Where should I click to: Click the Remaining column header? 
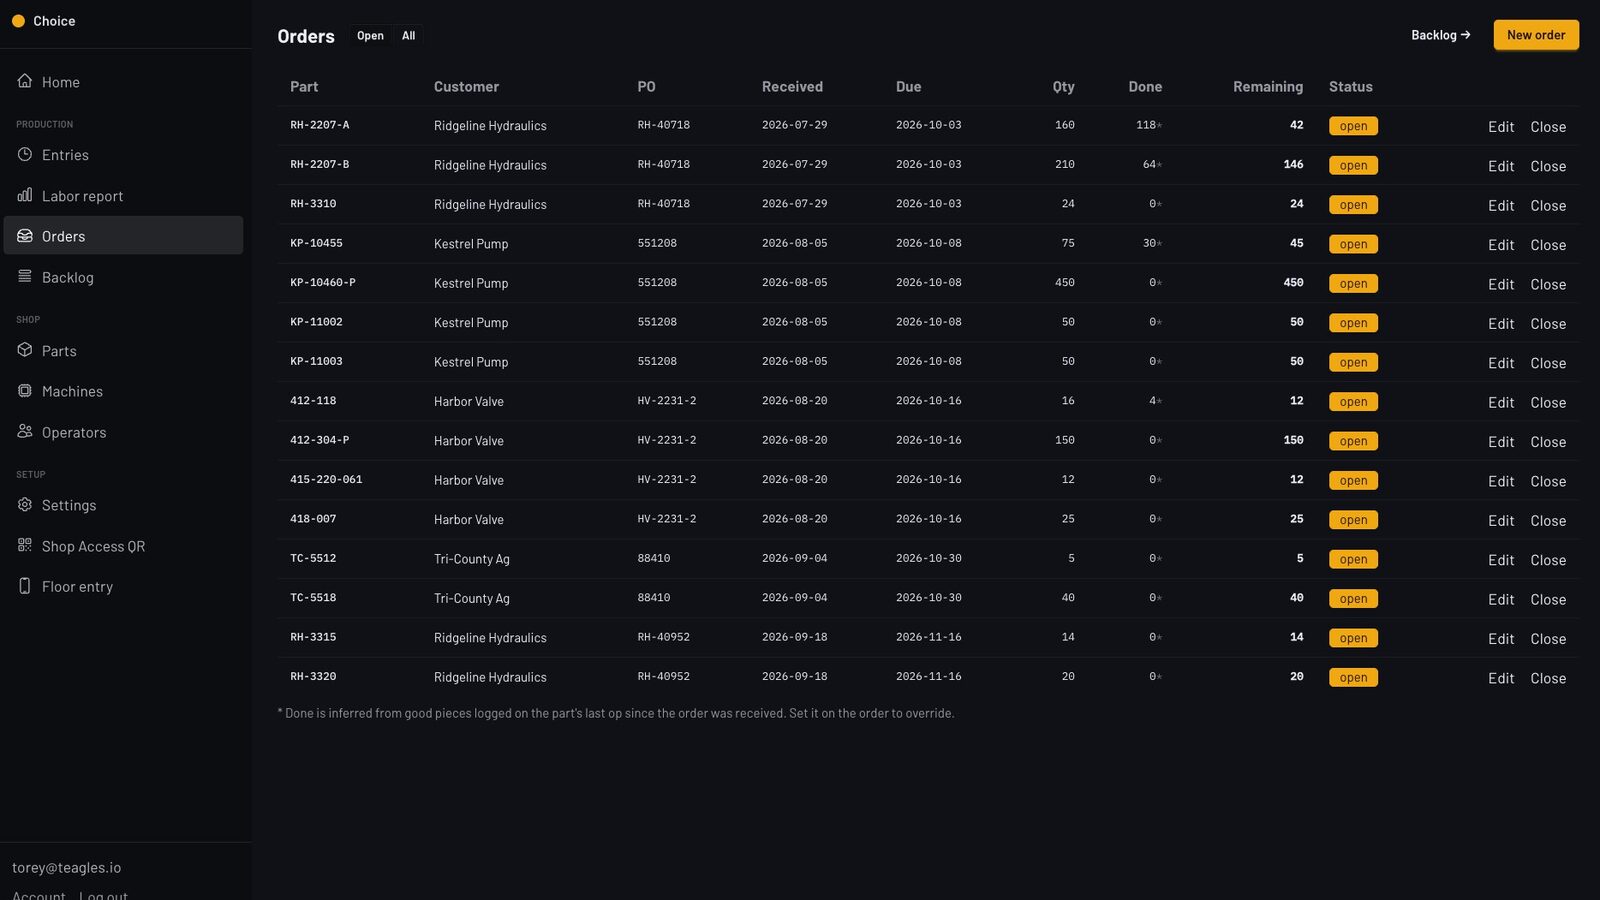coord(1268,87)
